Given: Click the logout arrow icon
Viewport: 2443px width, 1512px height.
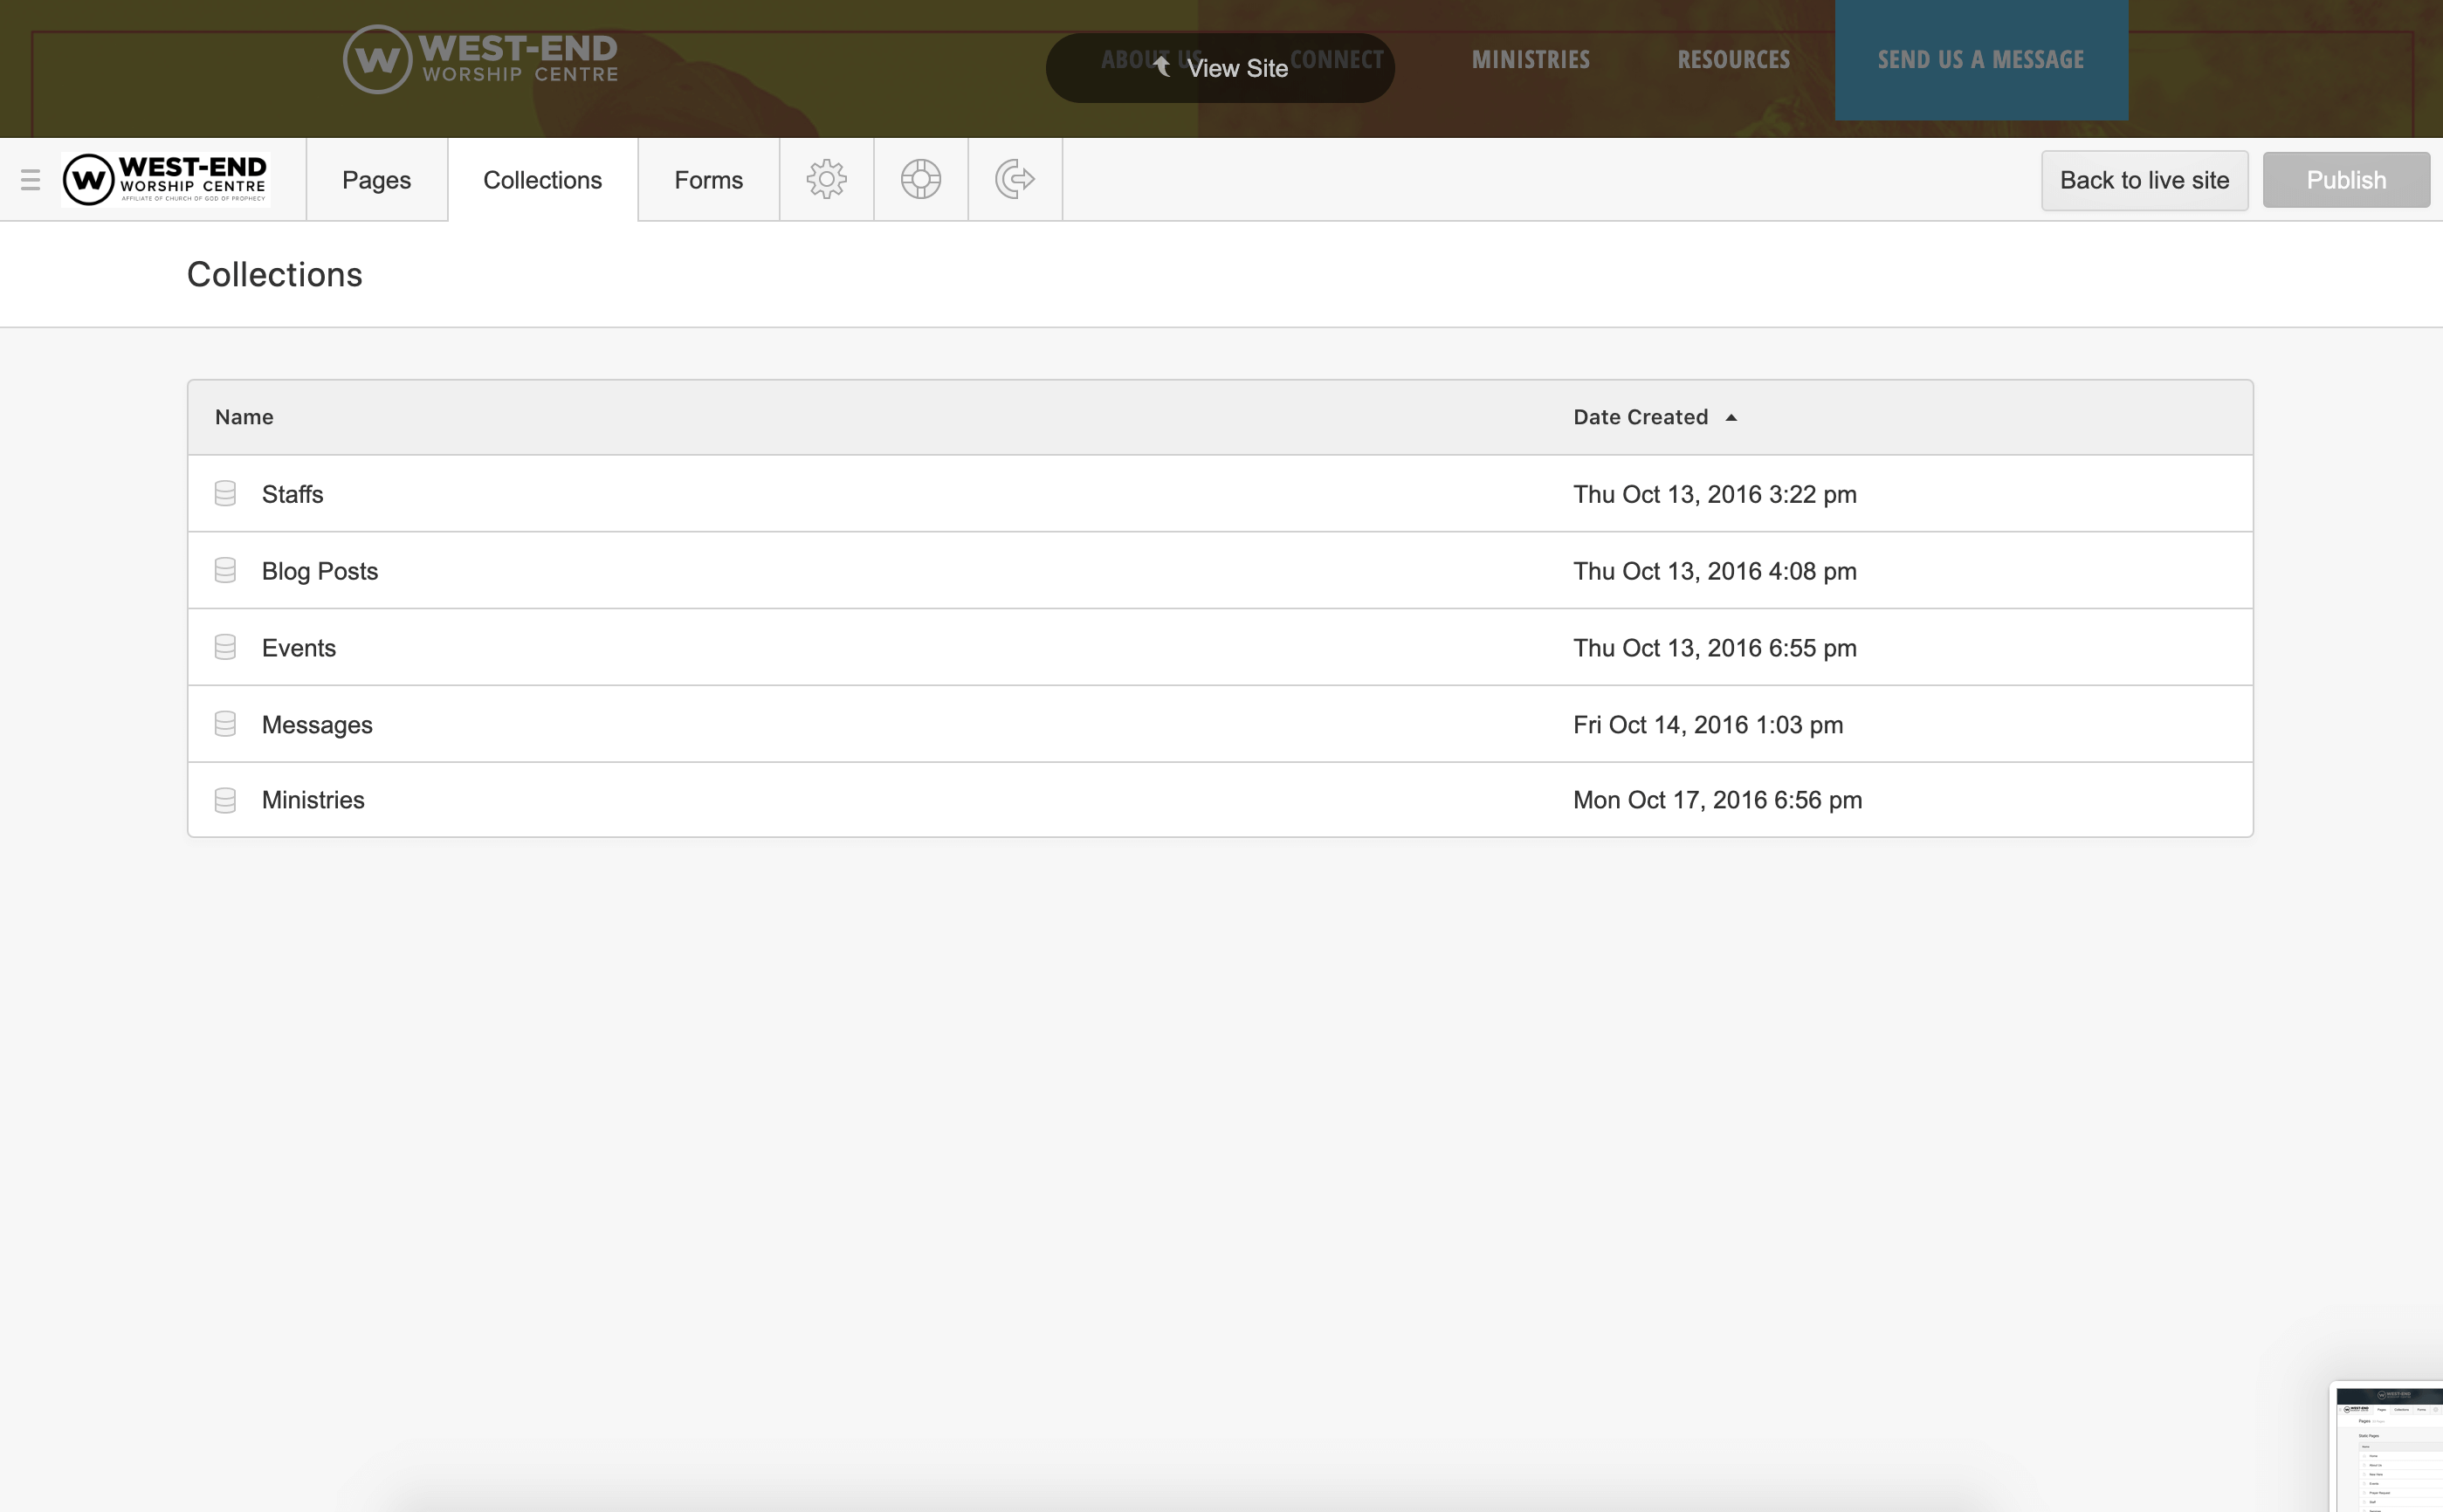Looking at the screenshot, I should pos(1014,180).
